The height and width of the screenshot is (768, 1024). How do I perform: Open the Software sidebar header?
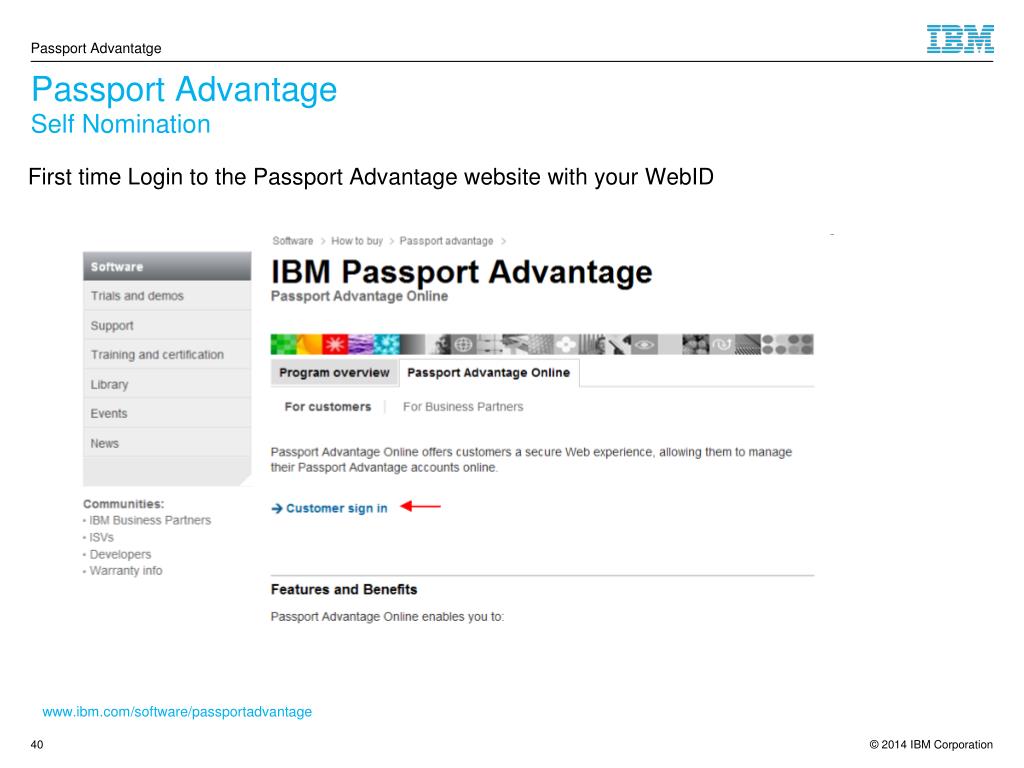tap(167, 266)
